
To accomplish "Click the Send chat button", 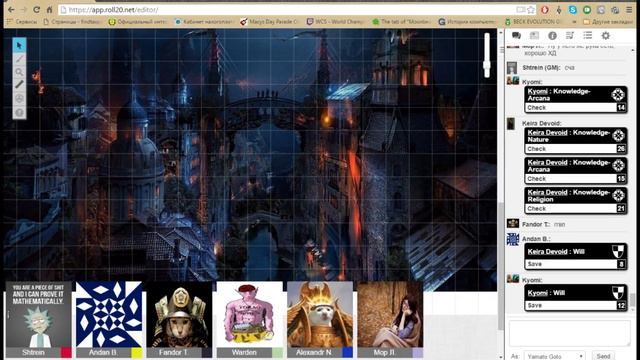I will pos(603,356).
